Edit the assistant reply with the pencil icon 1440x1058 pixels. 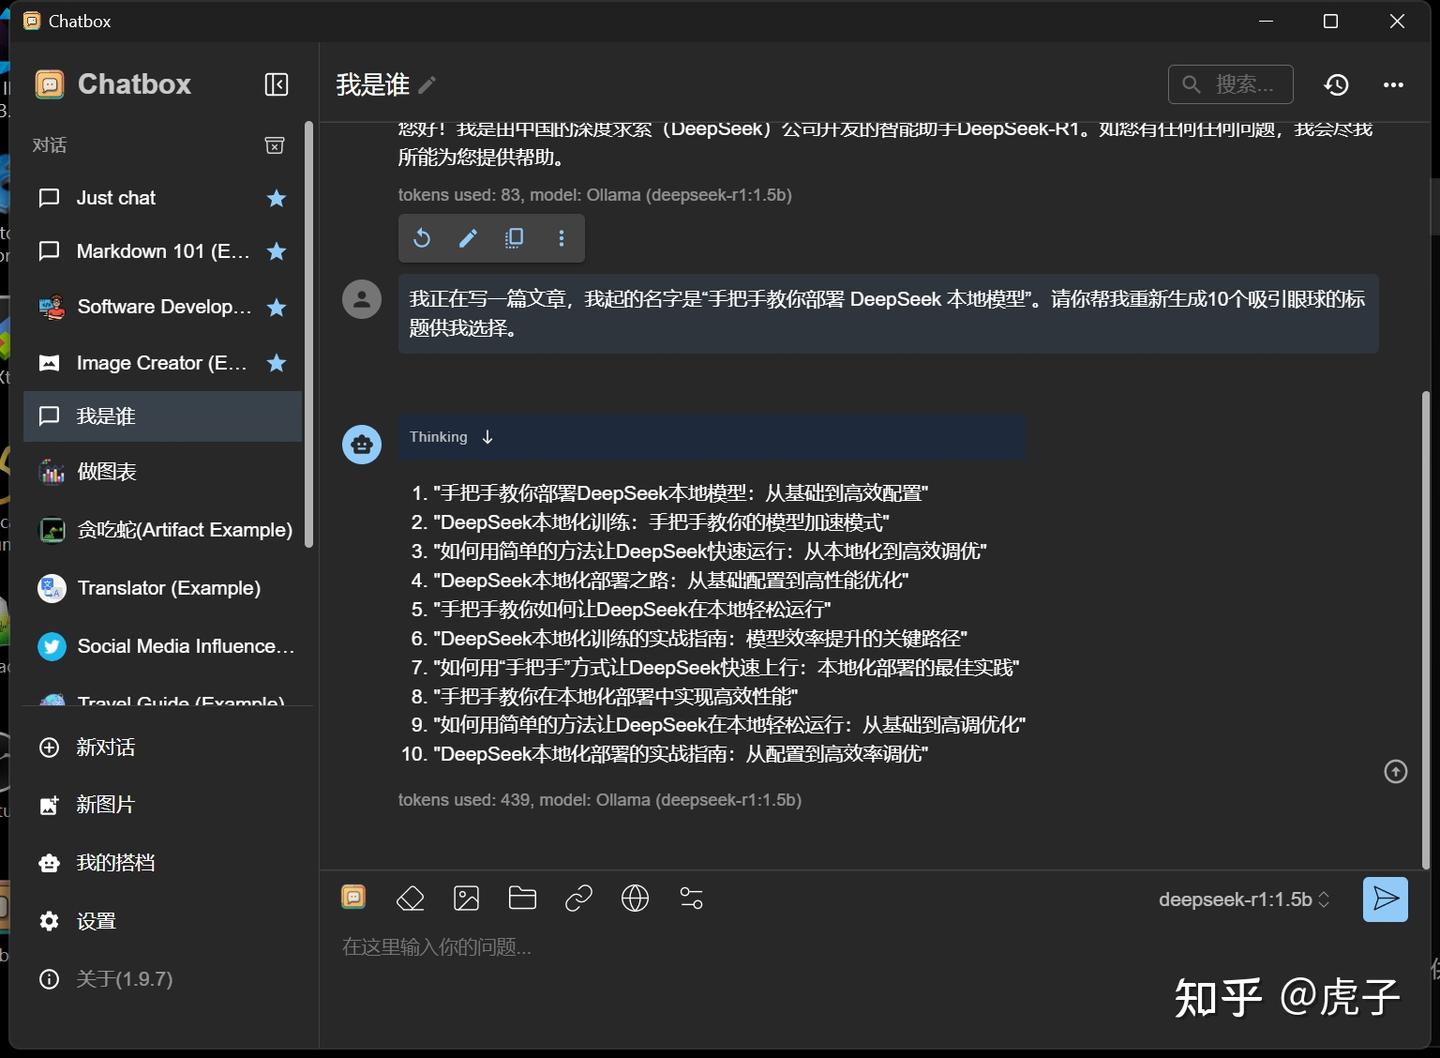pos(467,238)
